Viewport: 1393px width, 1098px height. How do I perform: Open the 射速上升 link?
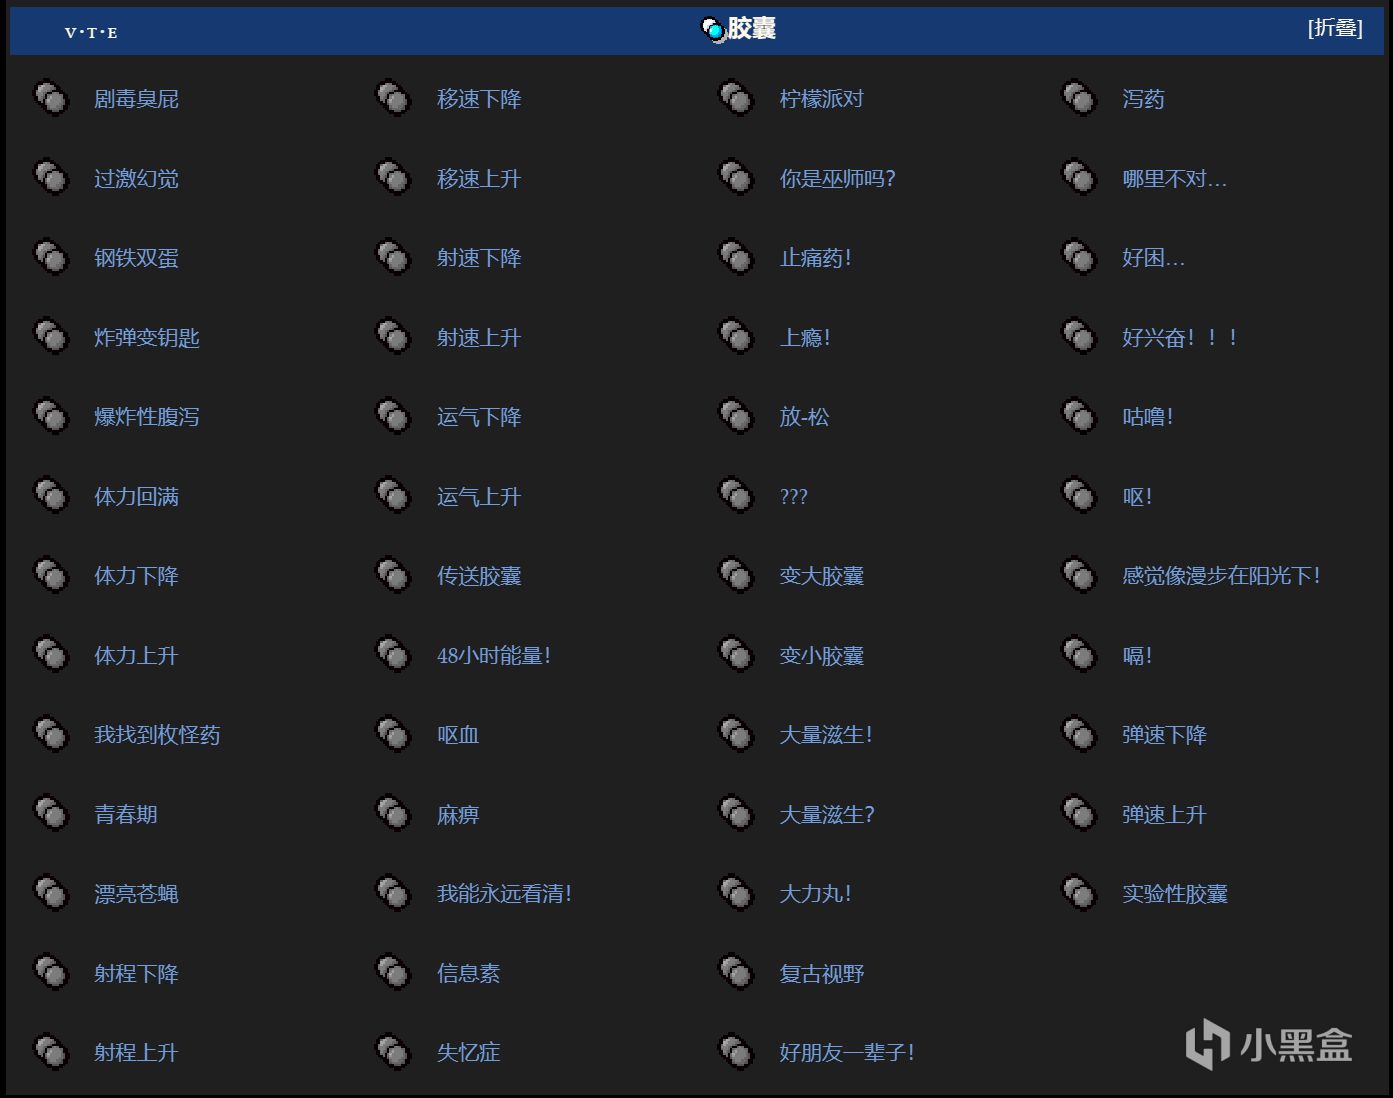point(479,338)
